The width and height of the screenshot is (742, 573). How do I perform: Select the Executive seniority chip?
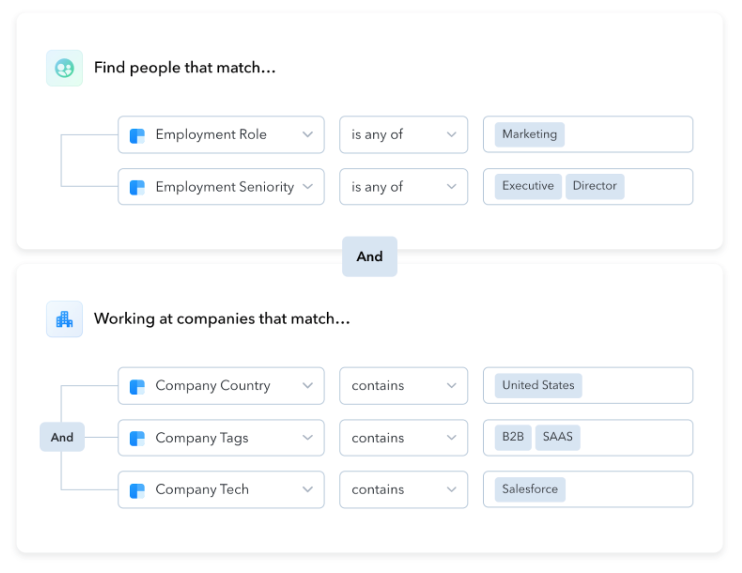pos(527,186)
